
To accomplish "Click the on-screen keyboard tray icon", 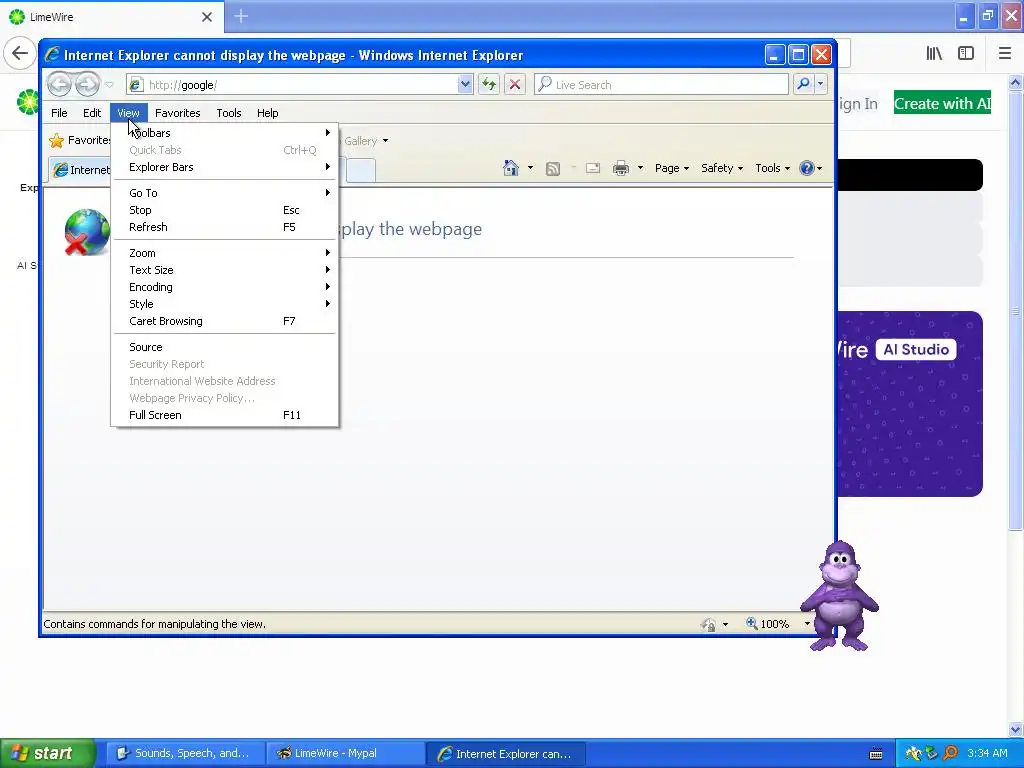I will [x=876, y=754].
